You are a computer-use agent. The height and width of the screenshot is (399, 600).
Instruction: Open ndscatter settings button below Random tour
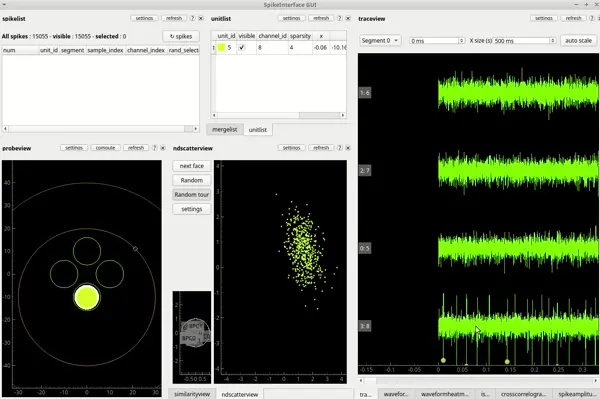tap(192, 209)
